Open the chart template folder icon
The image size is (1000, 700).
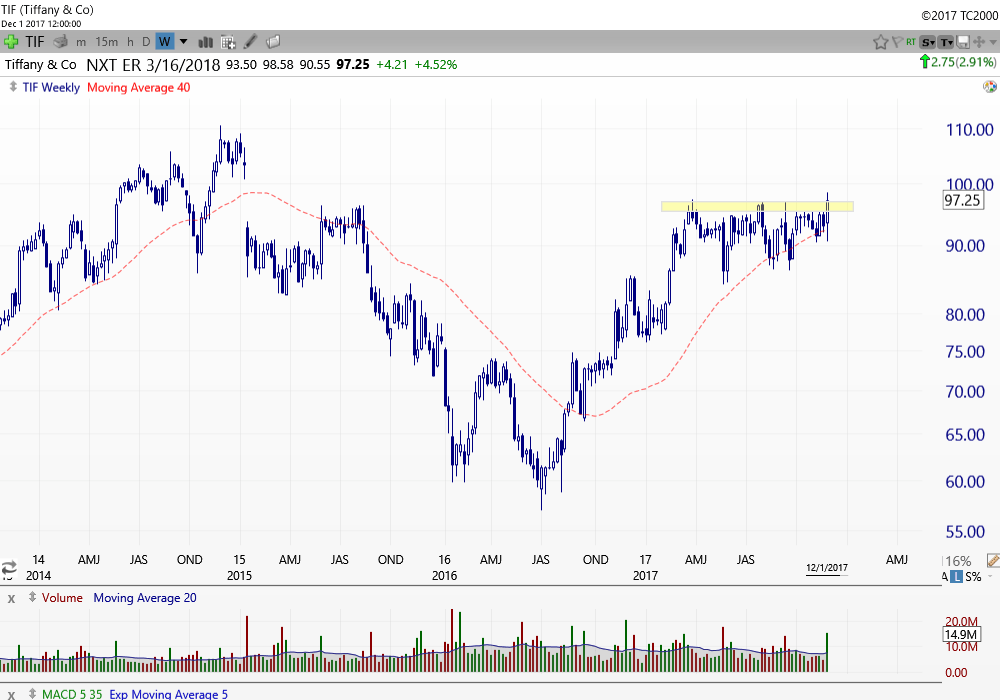(x=273, y=41)
